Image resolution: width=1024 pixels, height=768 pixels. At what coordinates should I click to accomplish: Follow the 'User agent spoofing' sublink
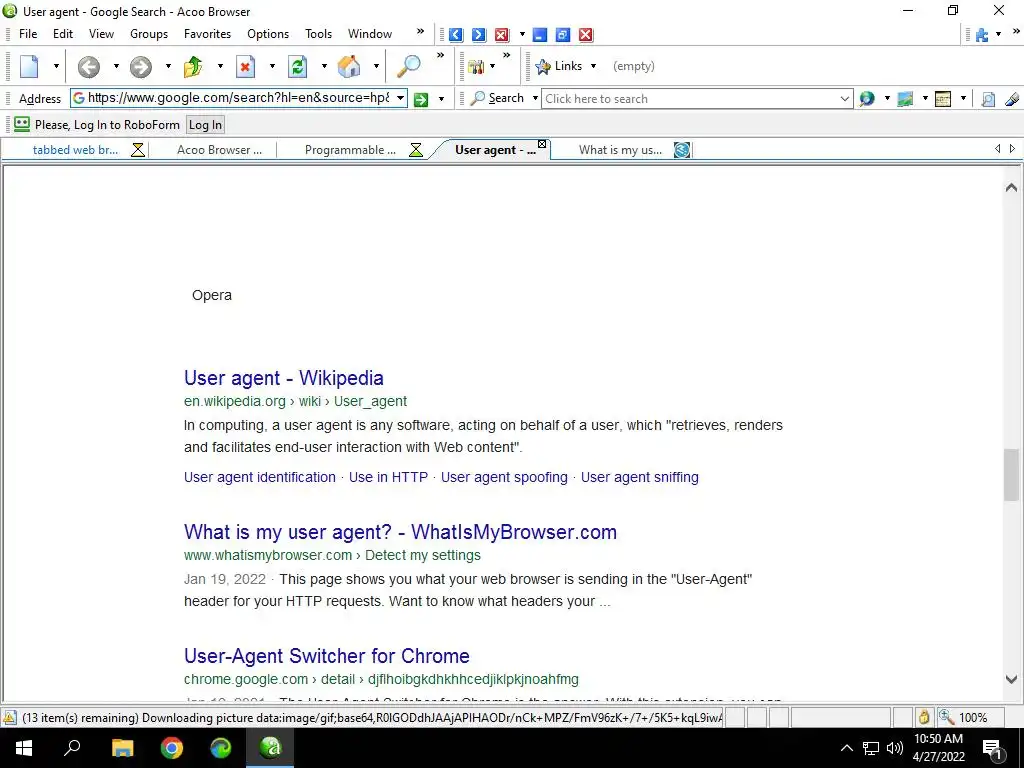pyautogui.click(x=504, y=477)
